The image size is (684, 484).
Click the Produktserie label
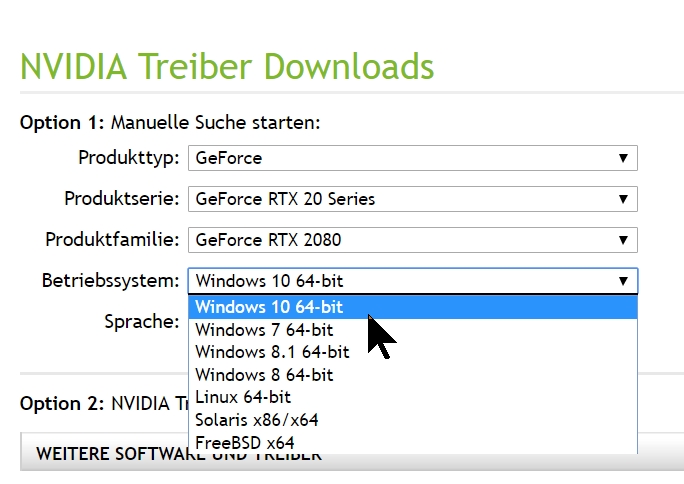click(x=122, y=198)
